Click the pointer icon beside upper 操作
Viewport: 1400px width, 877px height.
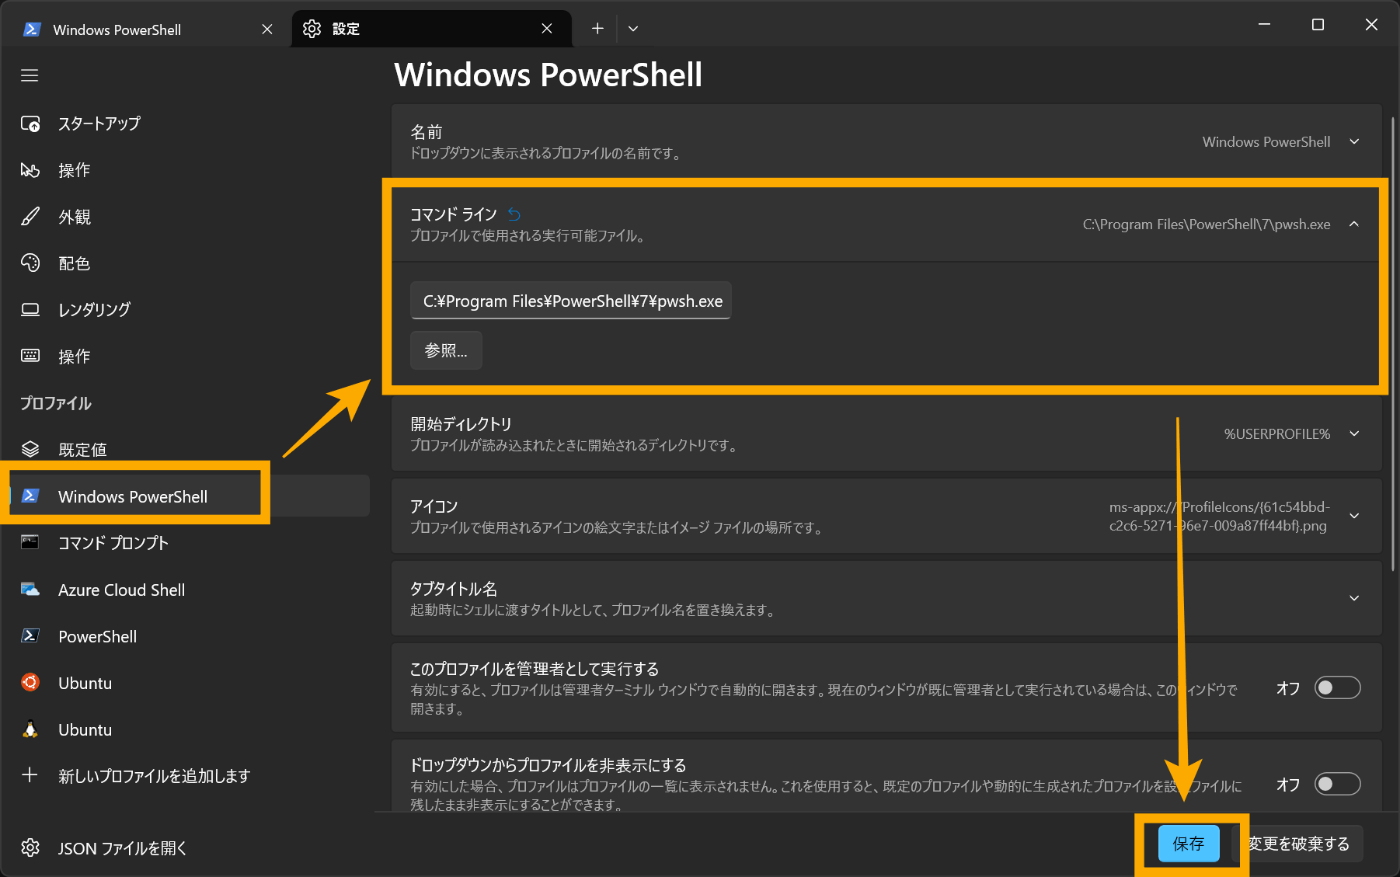coord(30,170)
